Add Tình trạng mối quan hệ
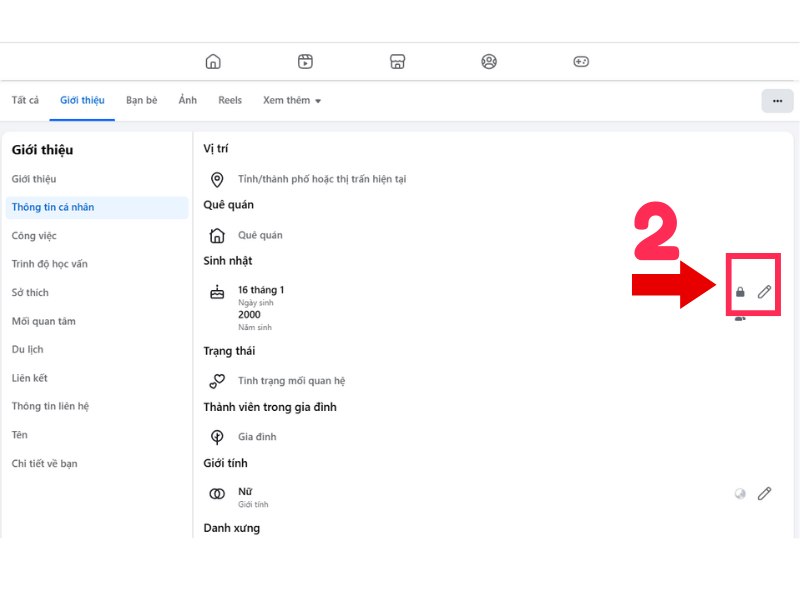This screenshot has height=598, width=800. pos(291,381)
